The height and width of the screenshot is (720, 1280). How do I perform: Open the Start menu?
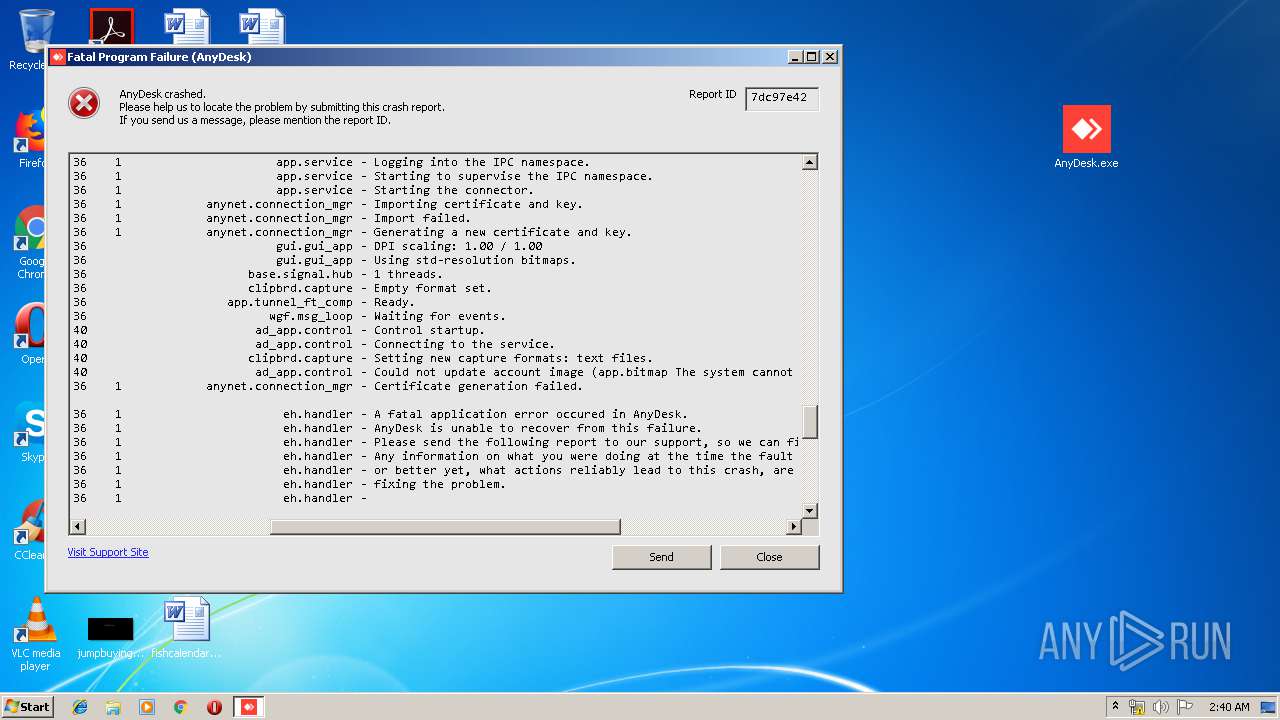click(28, 707)
